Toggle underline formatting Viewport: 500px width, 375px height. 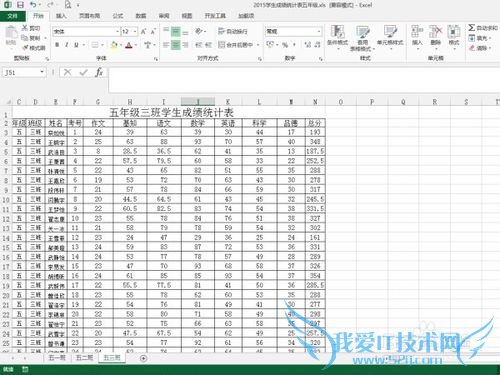tap(76, 45)
